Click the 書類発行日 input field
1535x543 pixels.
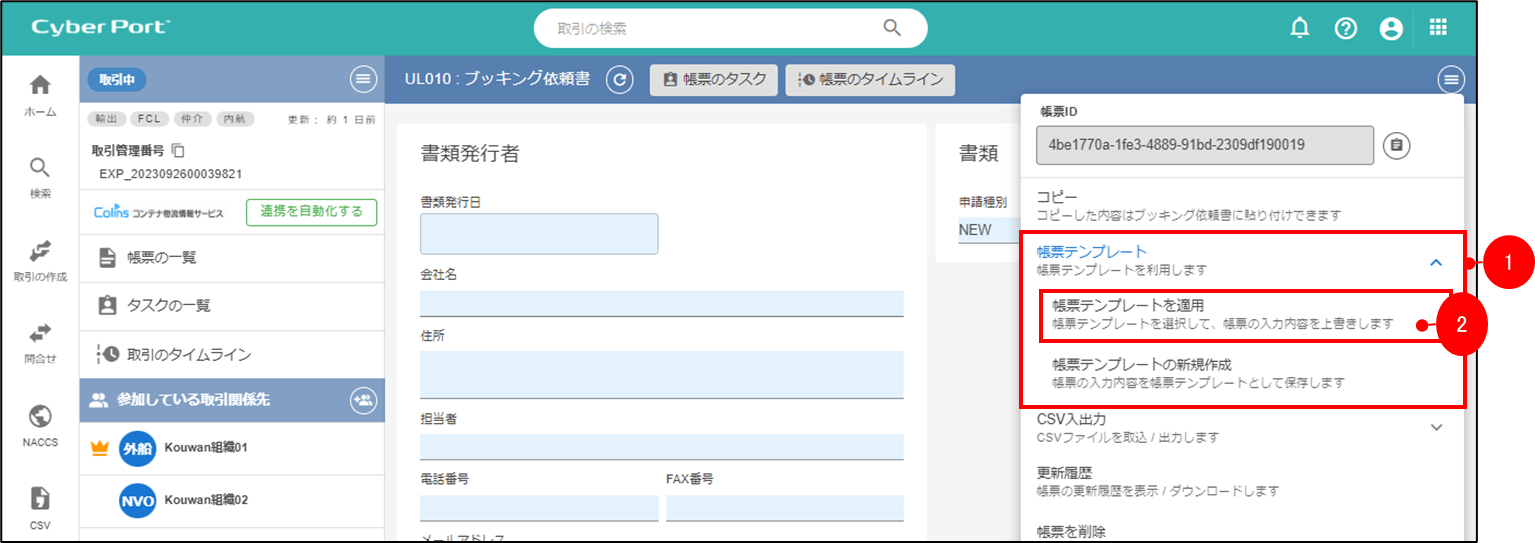coord(539,234)
